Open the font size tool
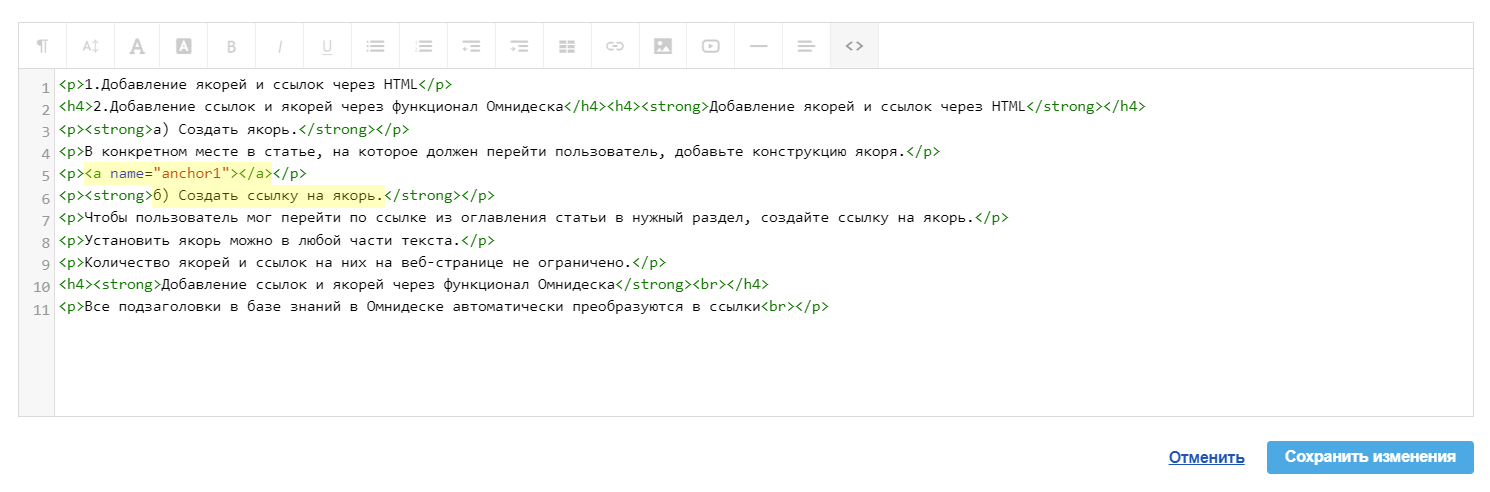The height and width of the screenshot is (492, 1490). [x=90, y=46]
